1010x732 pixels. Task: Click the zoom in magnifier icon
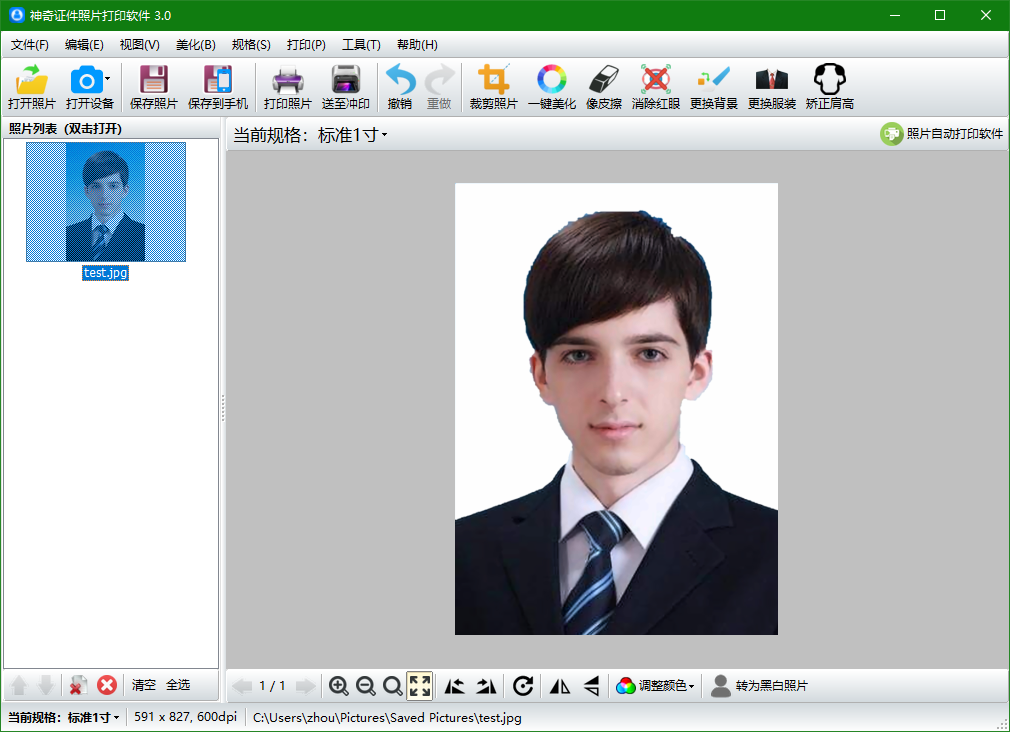point(339,685)
